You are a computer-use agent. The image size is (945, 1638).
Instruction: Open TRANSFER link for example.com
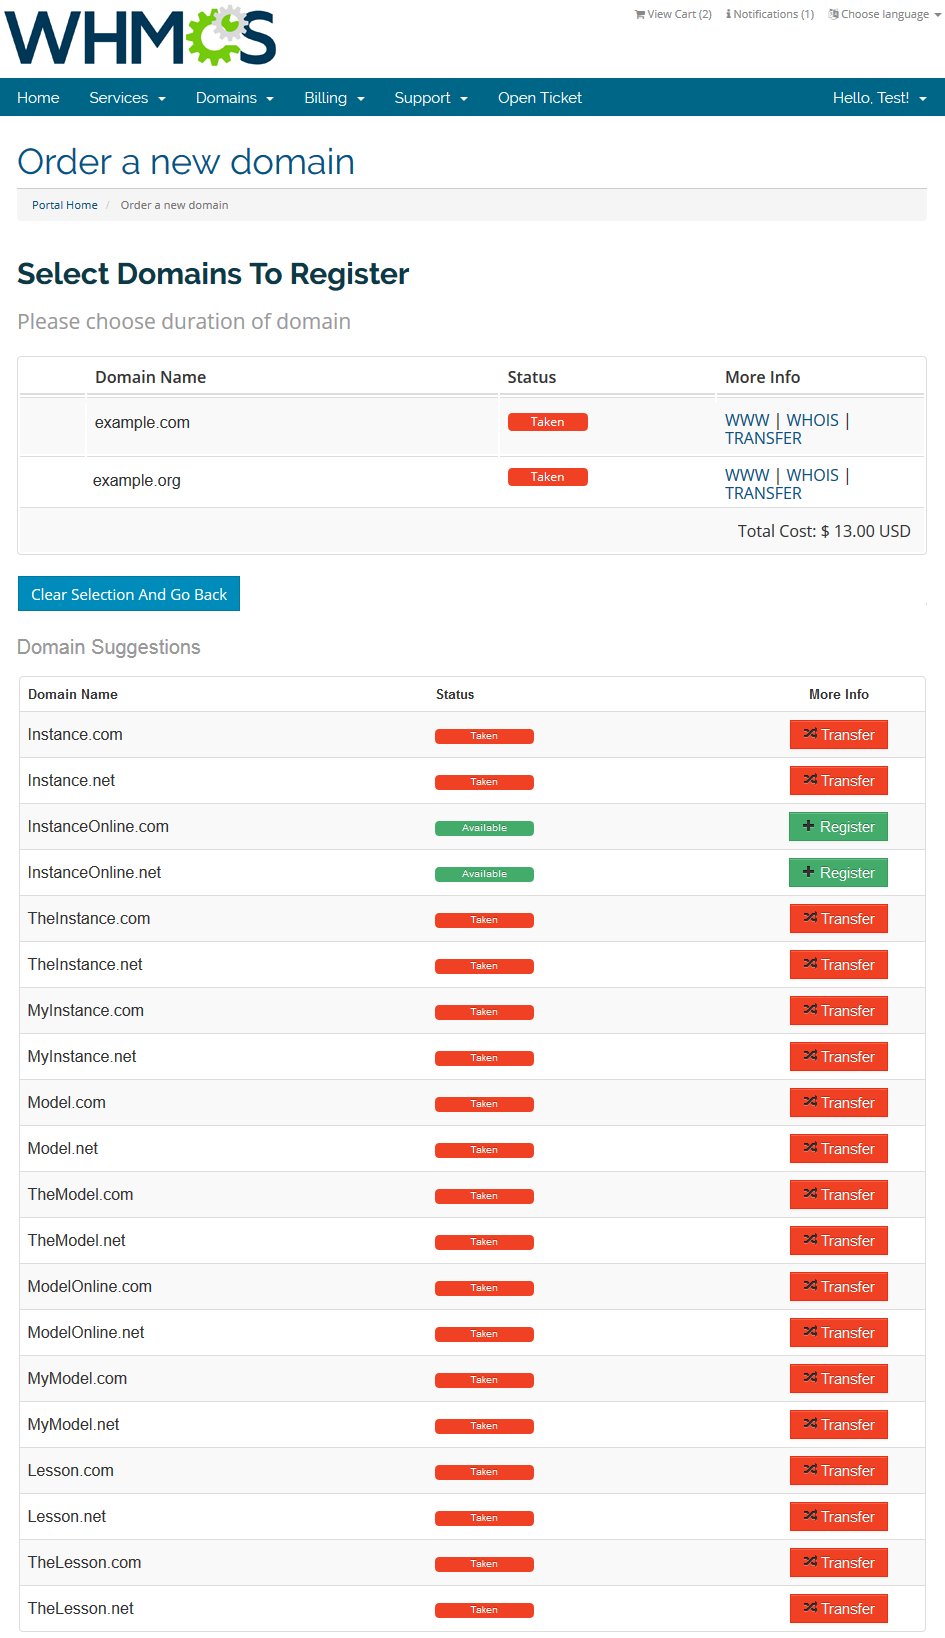coord(764,439)
